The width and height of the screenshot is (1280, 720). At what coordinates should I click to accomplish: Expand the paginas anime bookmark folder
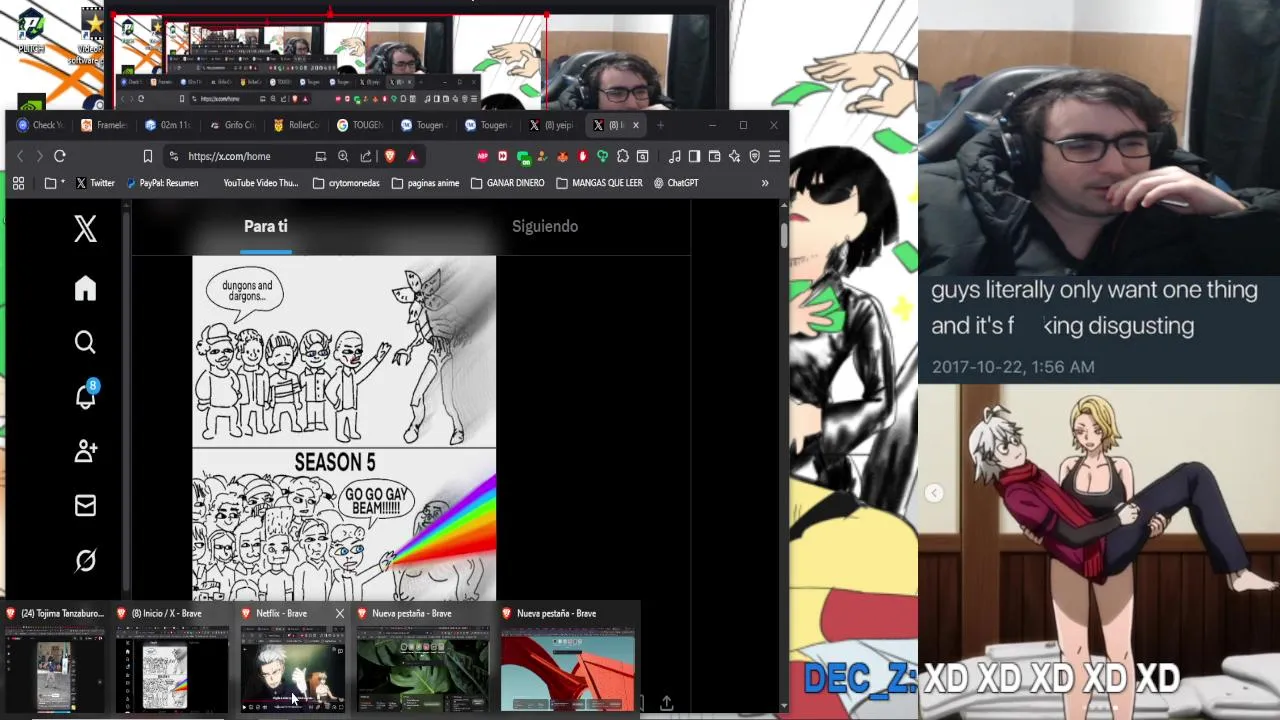pyautogui.click(x=425, y=183)
